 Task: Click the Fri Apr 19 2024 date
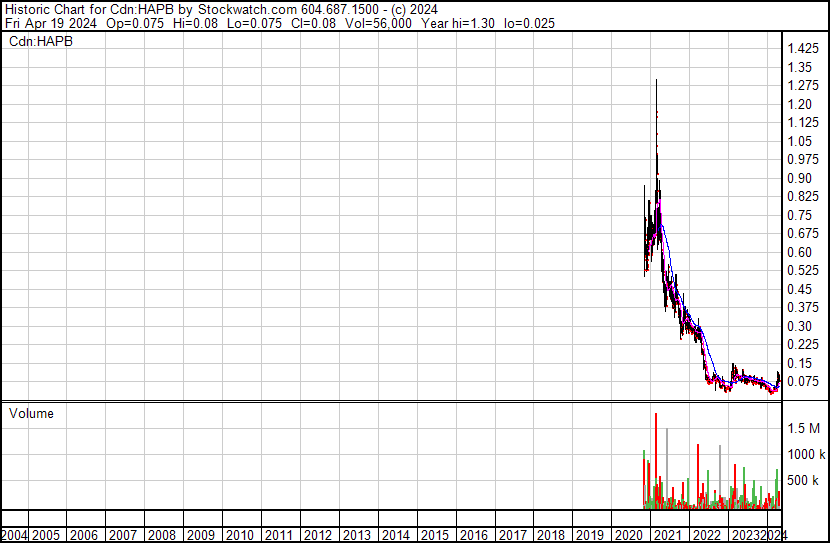tap(50, 22)
